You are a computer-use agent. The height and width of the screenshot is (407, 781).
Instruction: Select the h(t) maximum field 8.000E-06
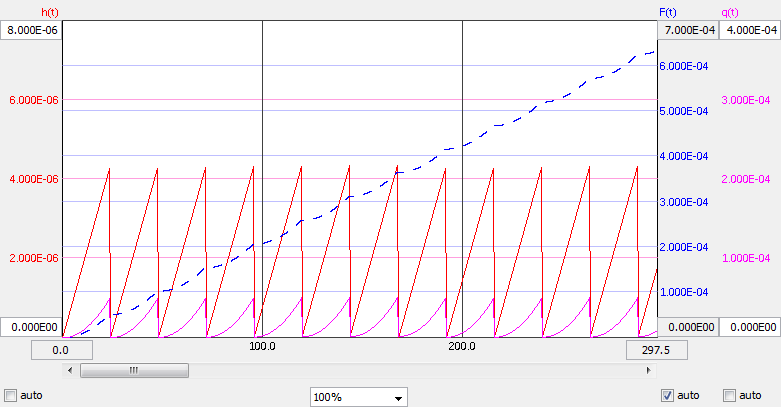click(x=31, y=30)
